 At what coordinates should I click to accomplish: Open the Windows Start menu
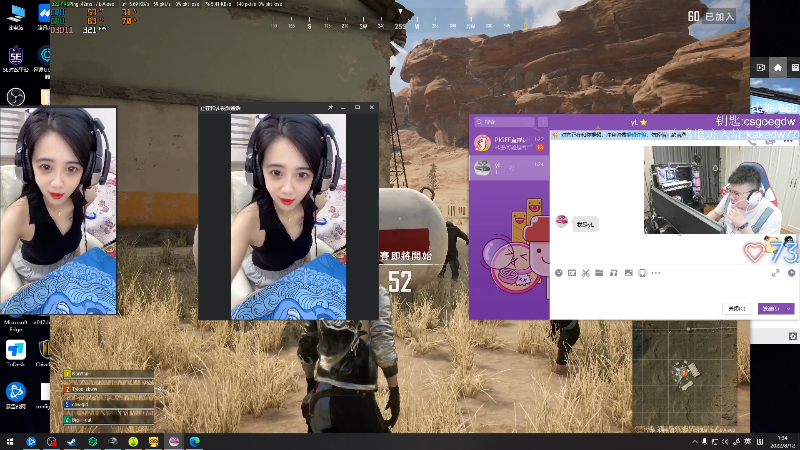coord(10,442)
